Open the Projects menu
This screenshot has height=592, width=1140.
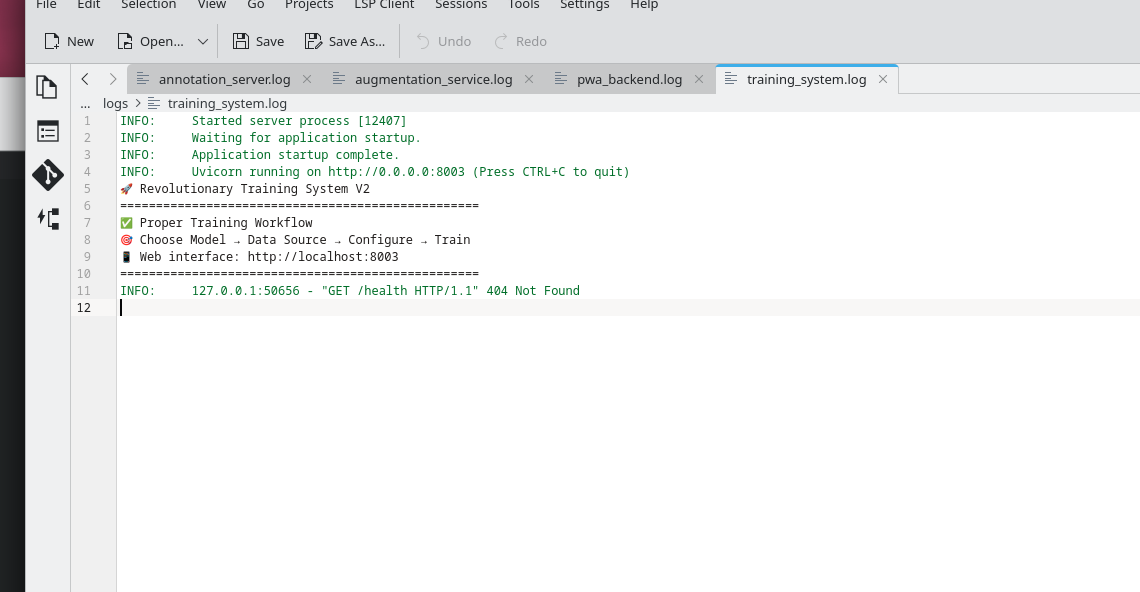(x=309, y=4)
